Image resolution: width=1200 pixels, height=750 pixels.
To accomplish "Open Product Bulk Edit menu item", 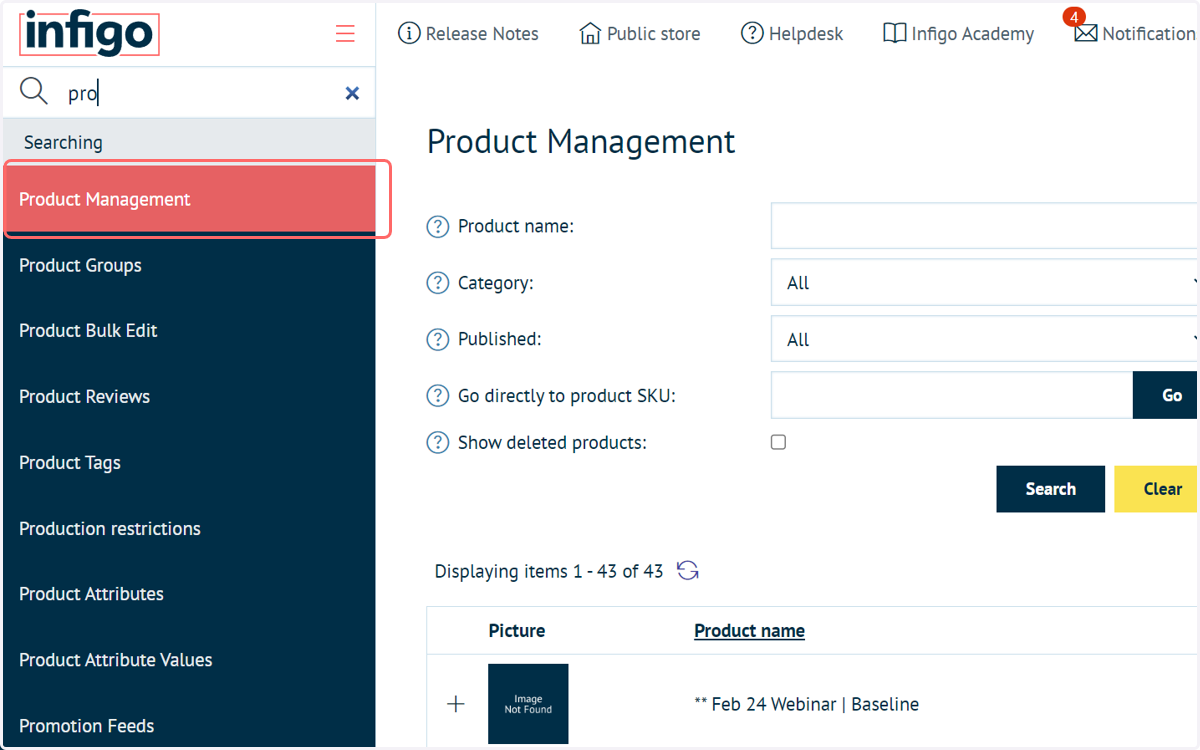I will pyautogui.click(x=189, y=331).
